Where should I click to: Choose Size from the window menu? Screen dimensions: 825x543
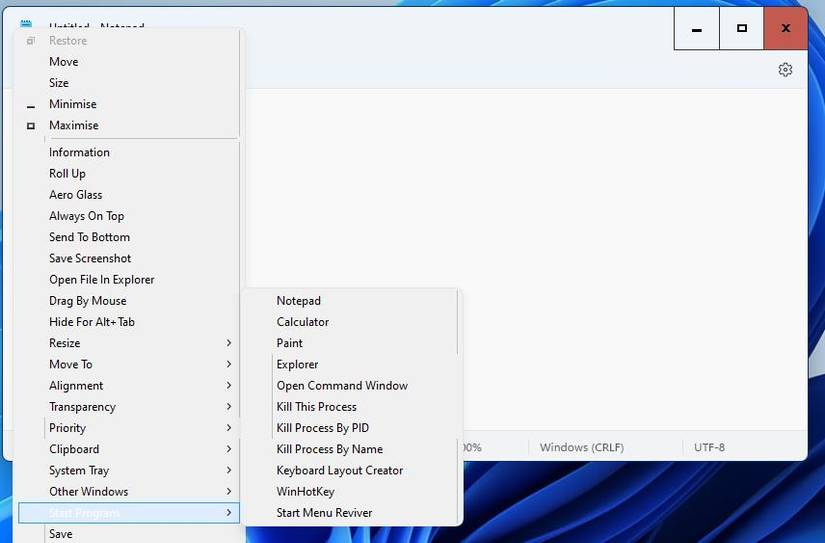pyautogui.click(x=128, y=83)
